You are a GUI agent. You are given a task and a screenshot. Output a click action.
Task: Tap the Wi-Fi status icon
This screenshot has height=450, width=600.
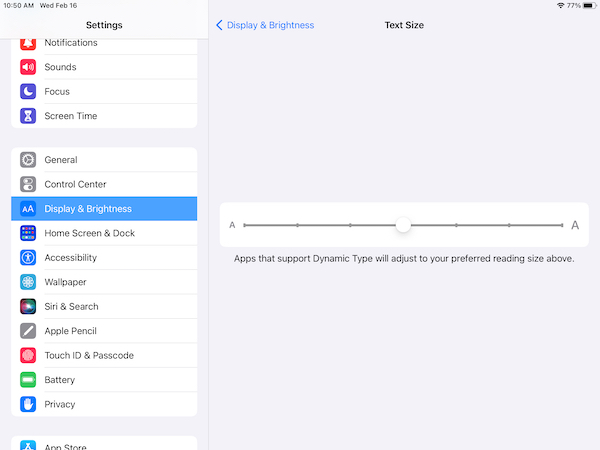pos(561,5)
